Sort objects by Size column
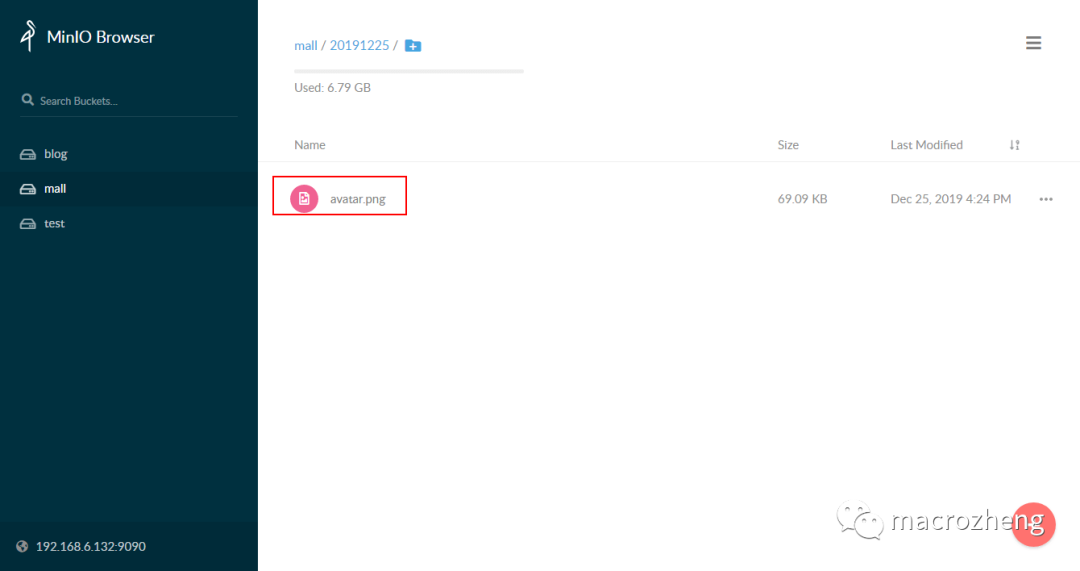 (x=788, y=145)
